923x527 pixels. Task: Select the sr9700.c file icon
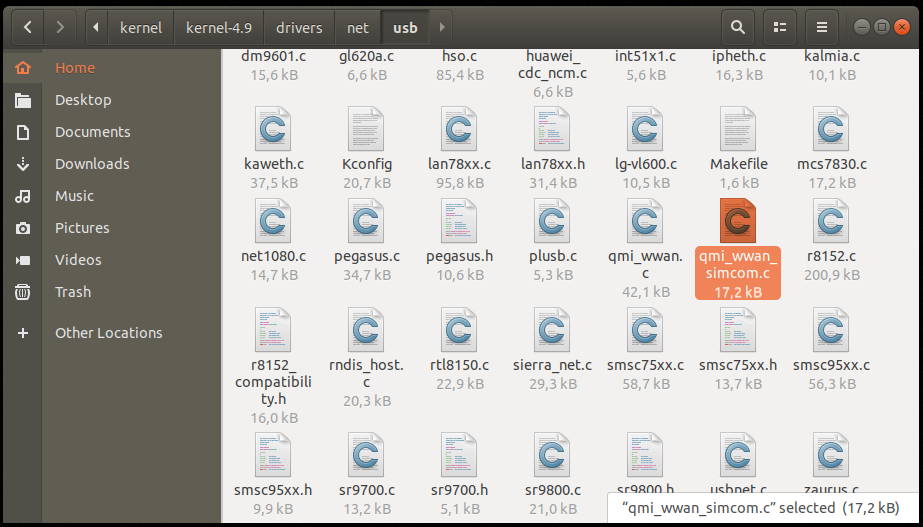(366, 455)
